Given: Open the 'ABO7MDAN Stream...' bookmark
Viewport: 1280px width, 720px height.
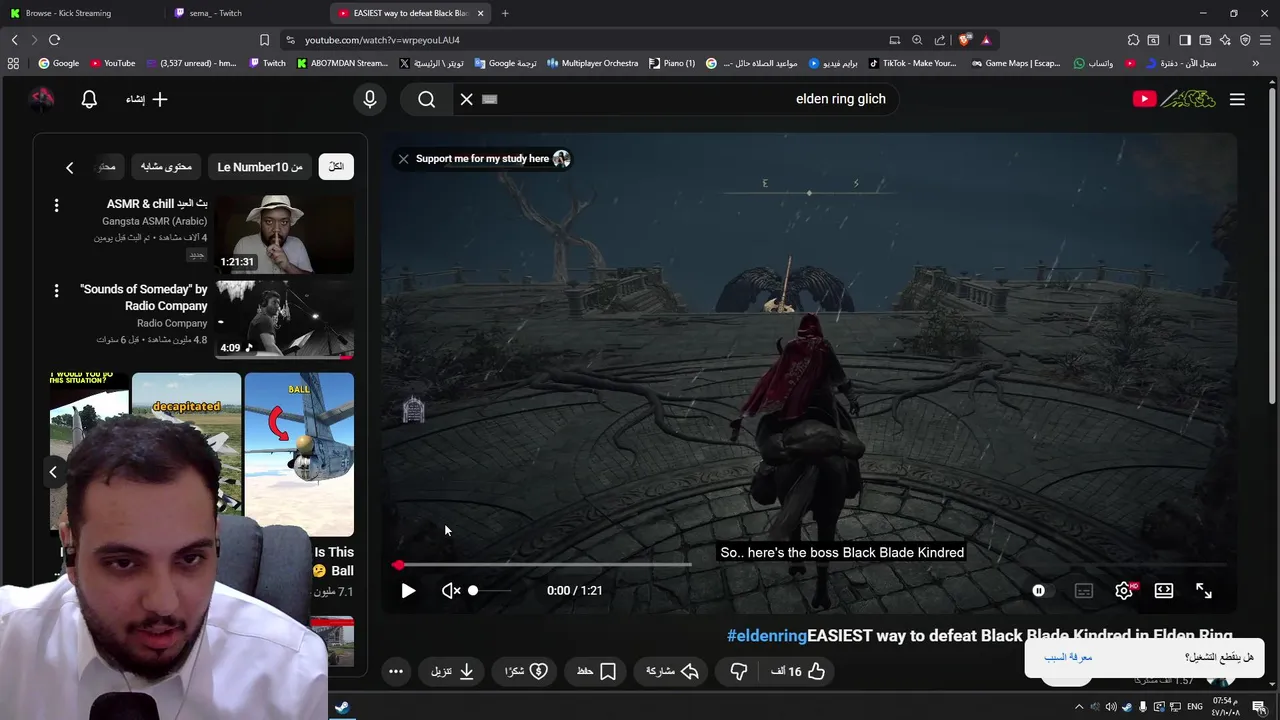Looking at the screenshot, I should [x=342, y=63].
